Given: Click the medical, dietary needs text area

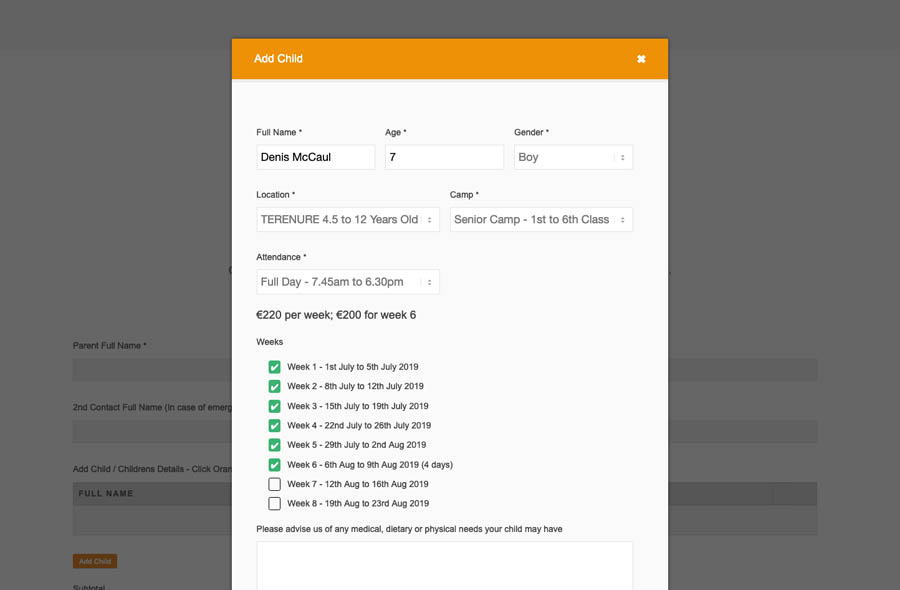Looking at the screenshot, I should point(444,565).
